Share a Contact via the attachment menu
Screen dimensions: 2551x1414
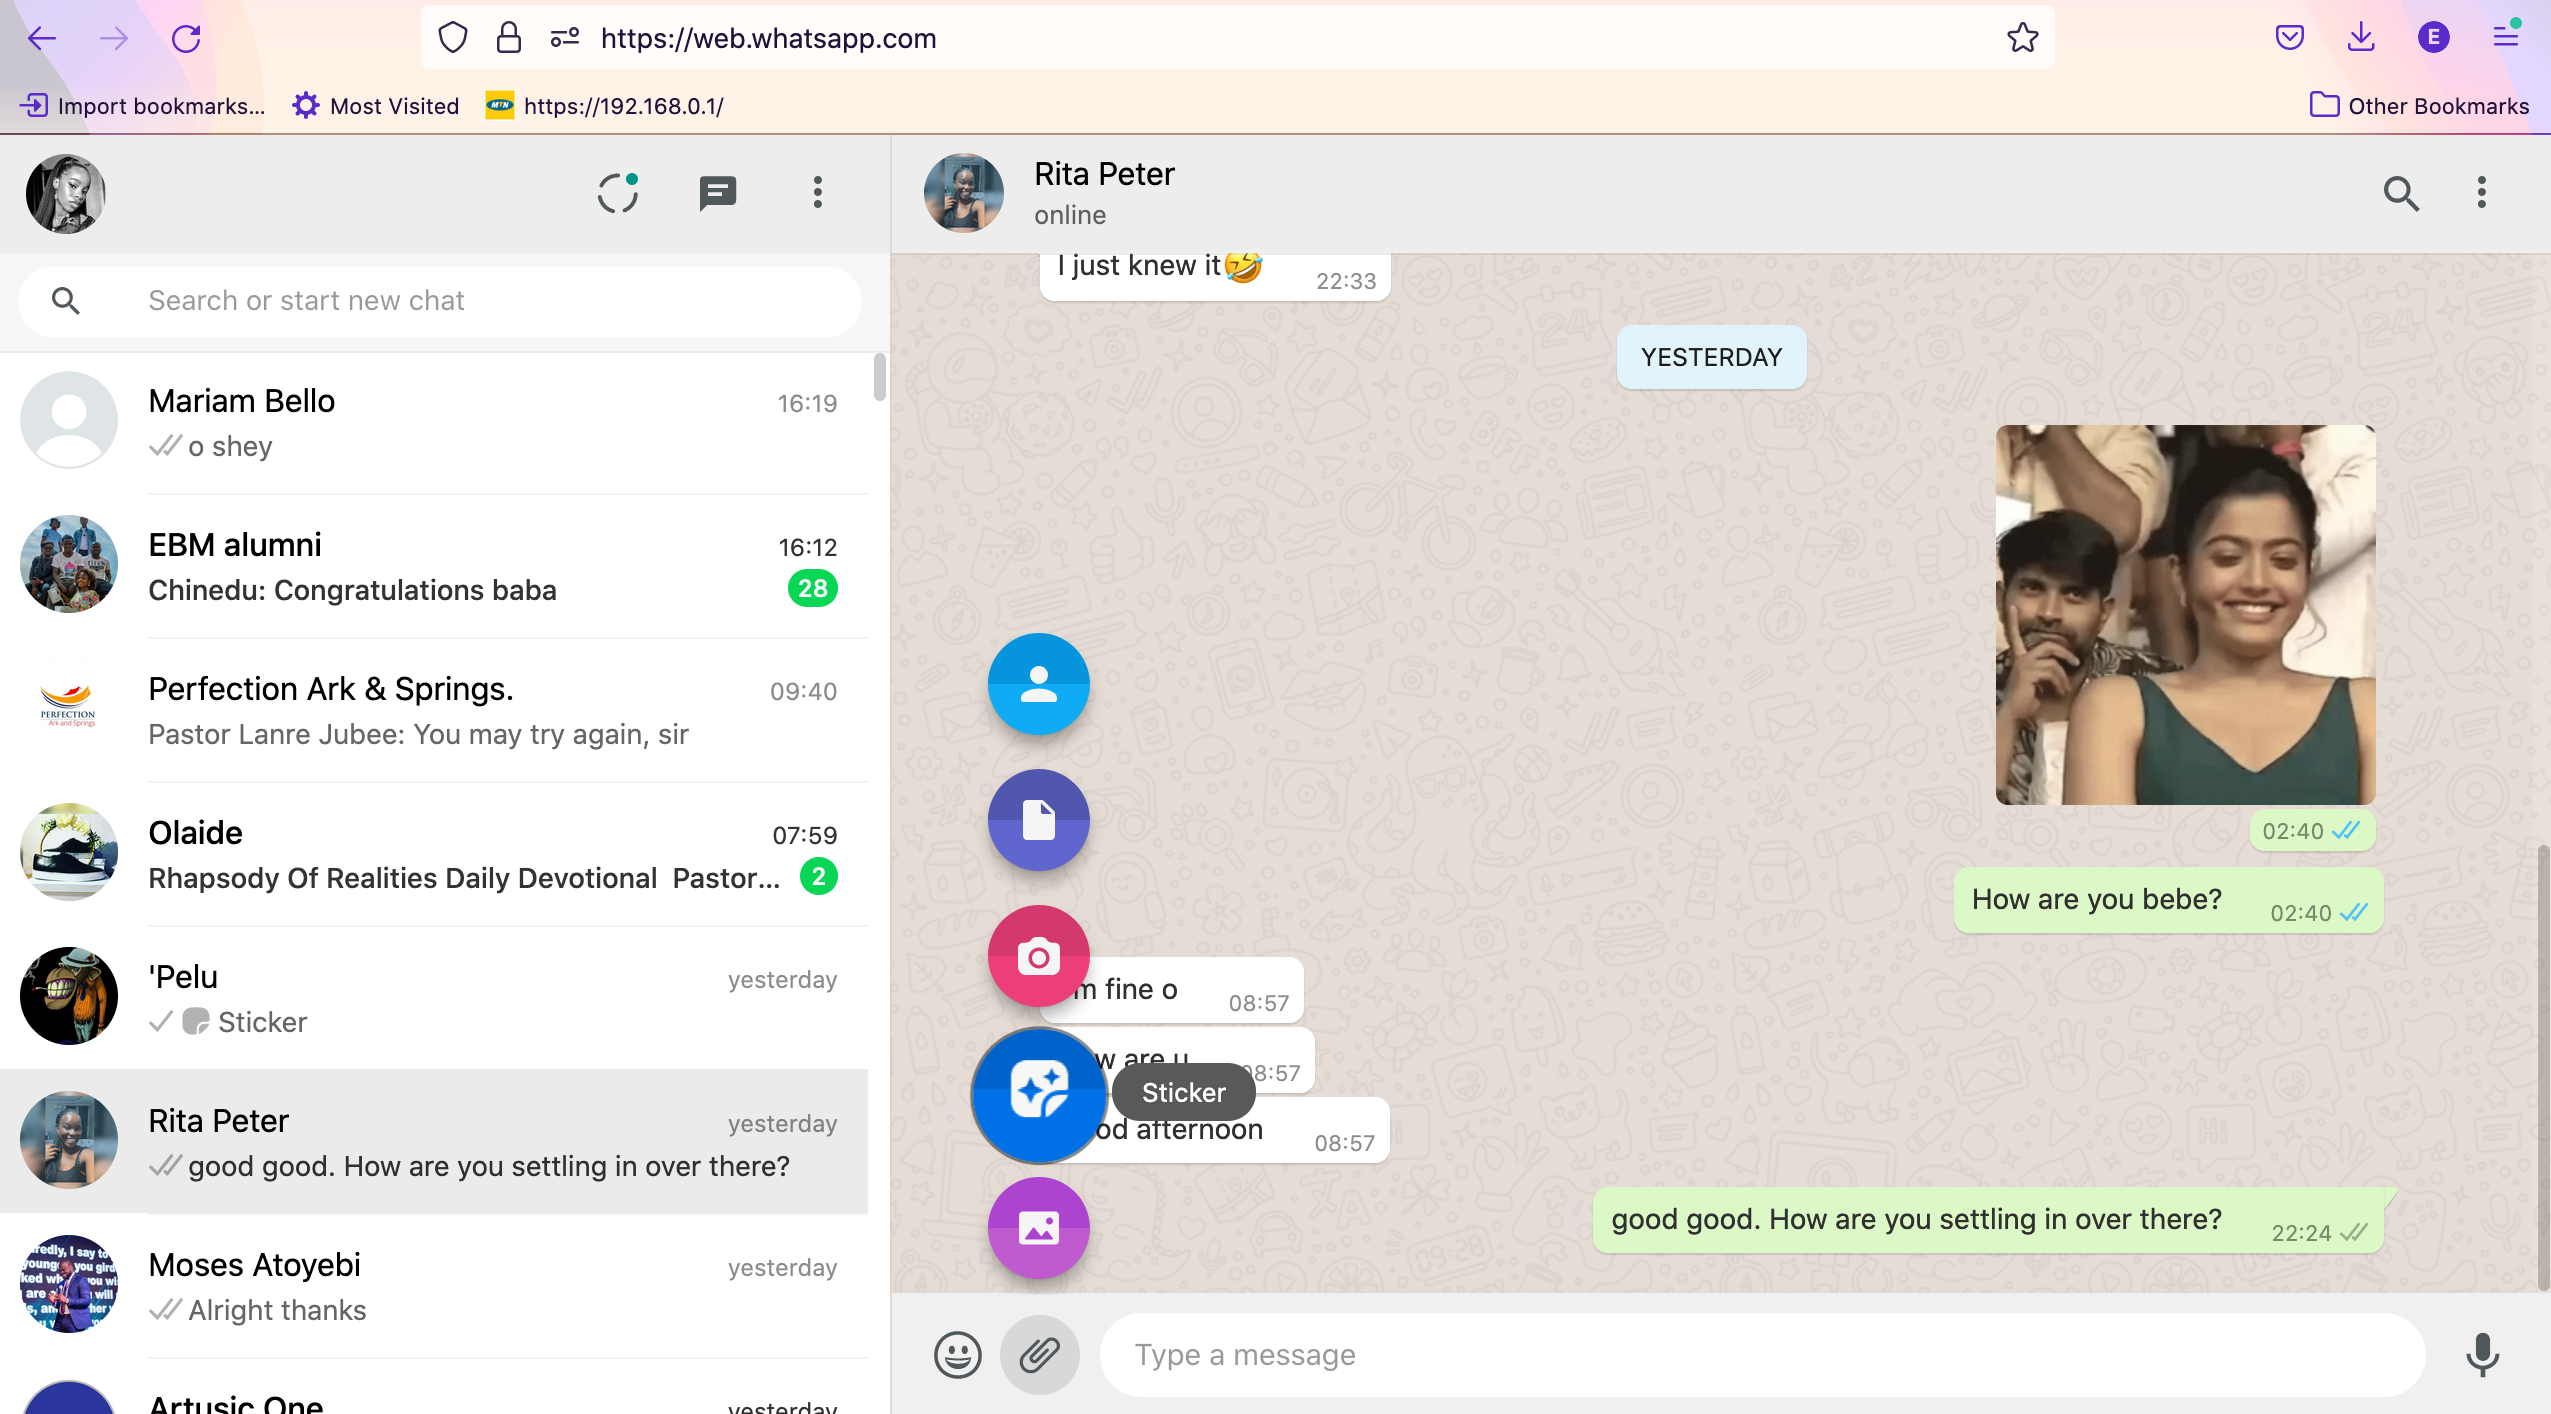tap(1038, 684)
